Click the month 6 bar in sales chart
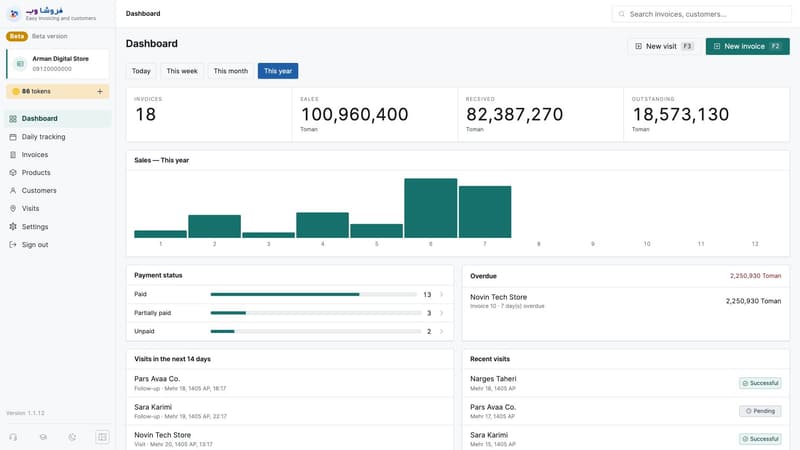 (431, 208)
